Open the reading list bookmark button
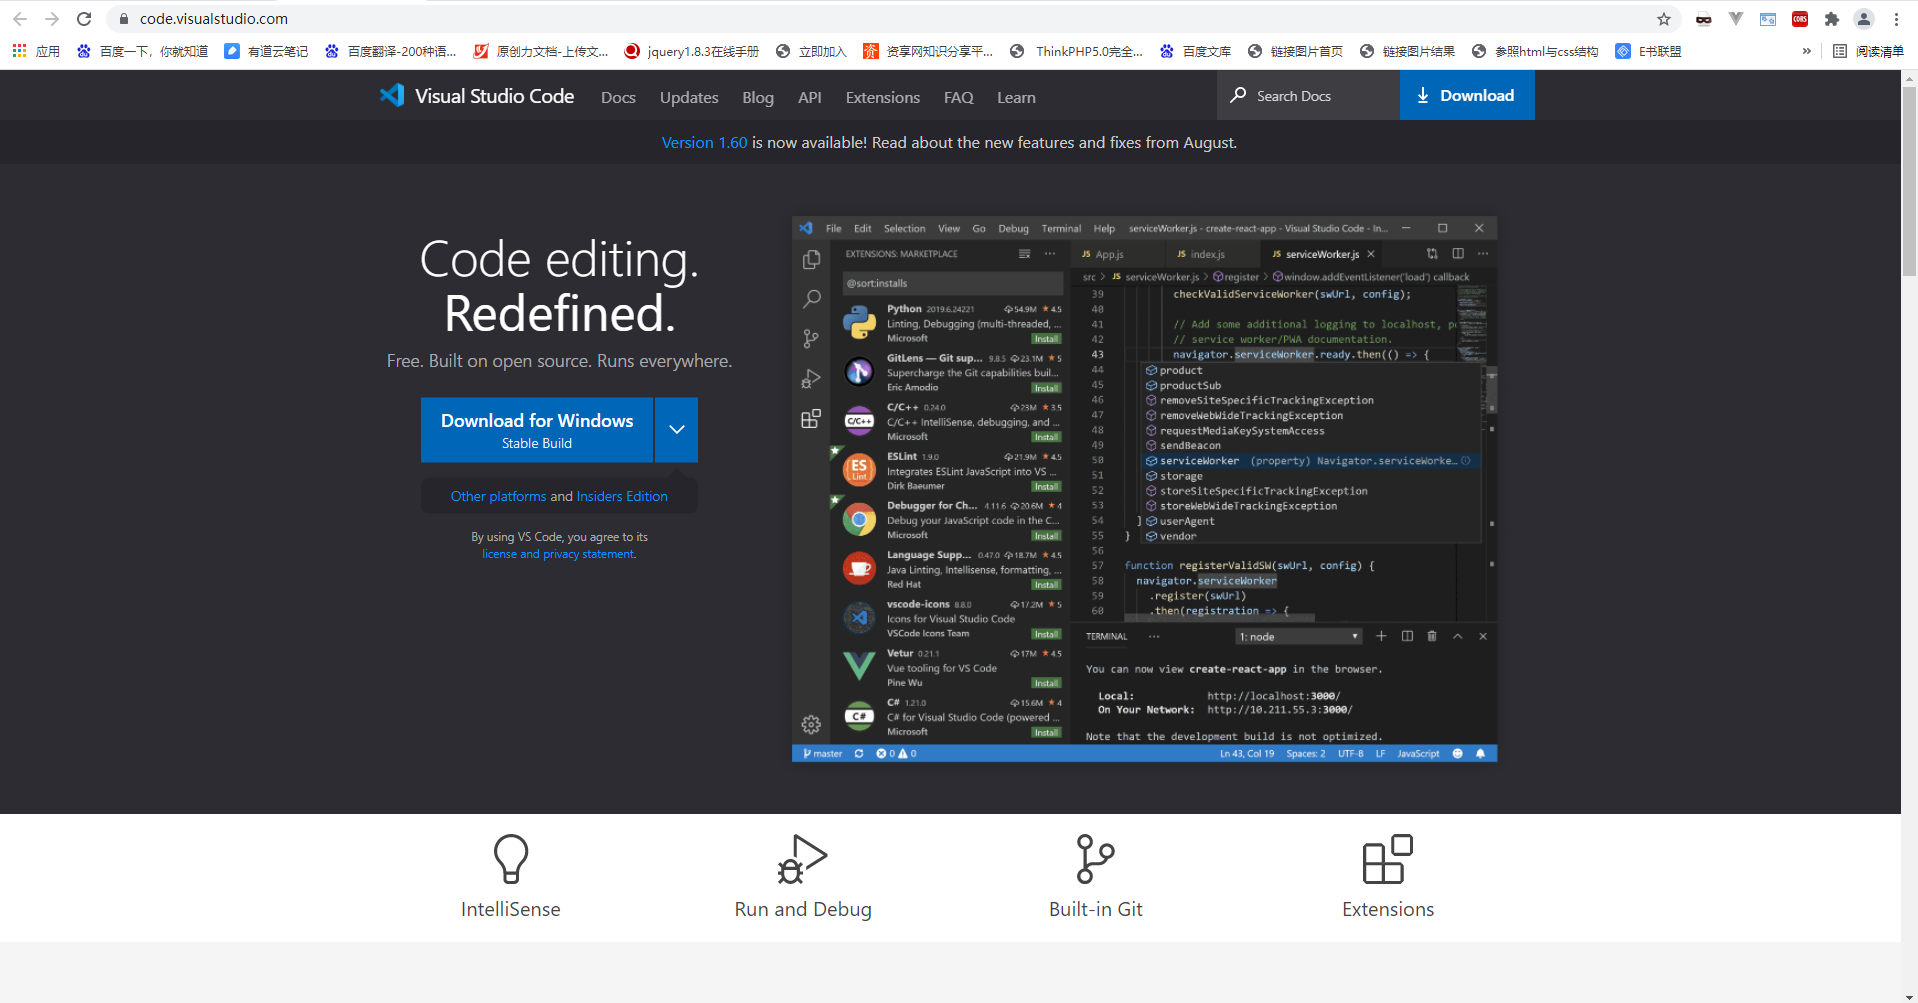Image resolution: width=1918 pixels, height=1003 pixels. pyautogui.click(x=1868, y=51)
